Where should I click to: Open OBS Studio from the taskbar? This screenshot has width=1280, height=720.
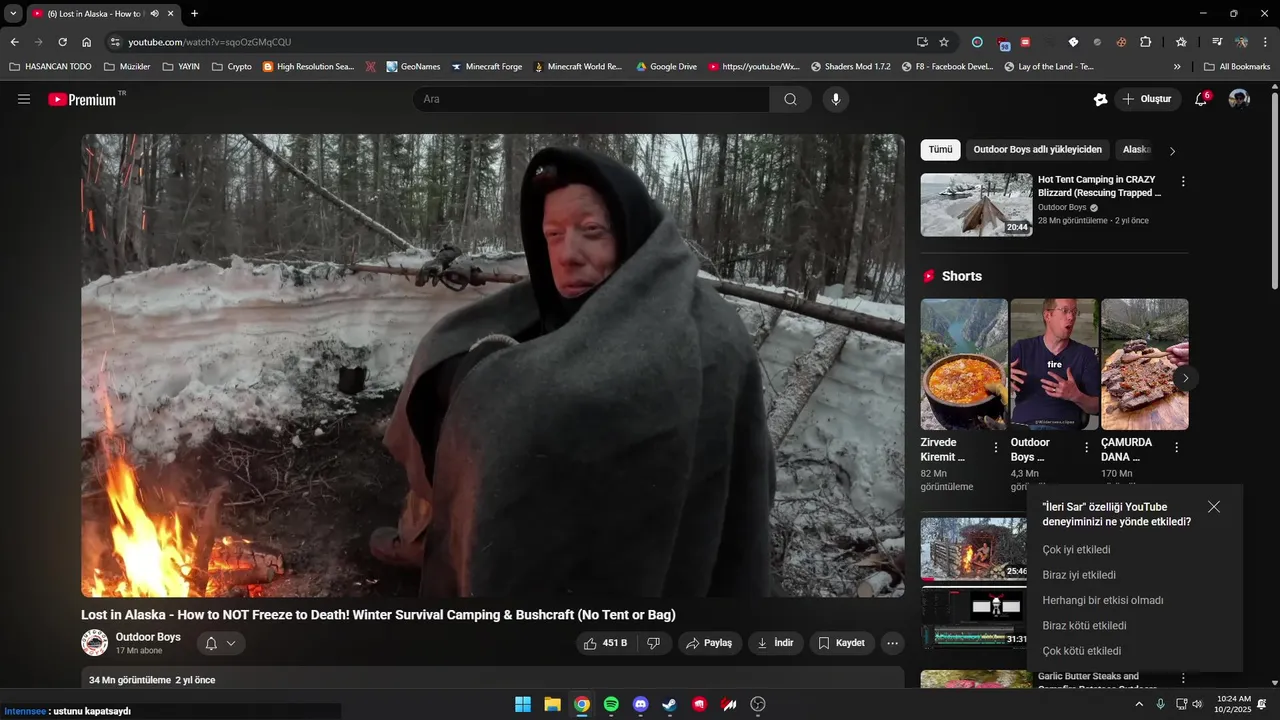click(758, 704)
